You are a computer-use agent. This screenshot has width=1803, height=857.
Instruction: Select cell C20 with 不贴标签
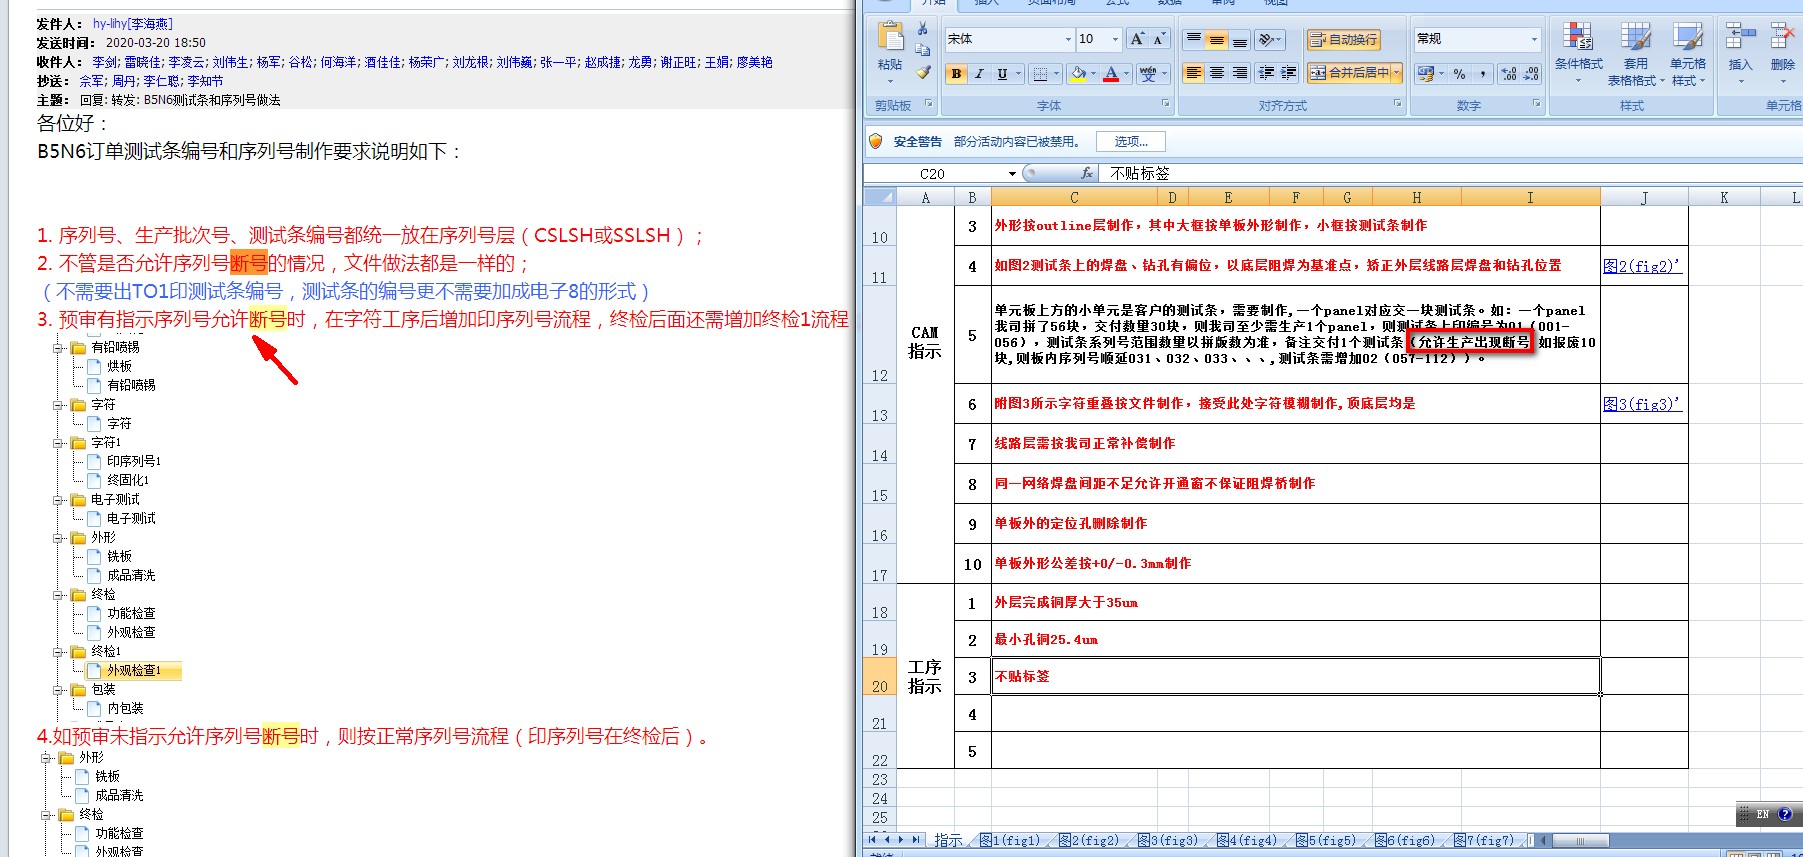1295,676
